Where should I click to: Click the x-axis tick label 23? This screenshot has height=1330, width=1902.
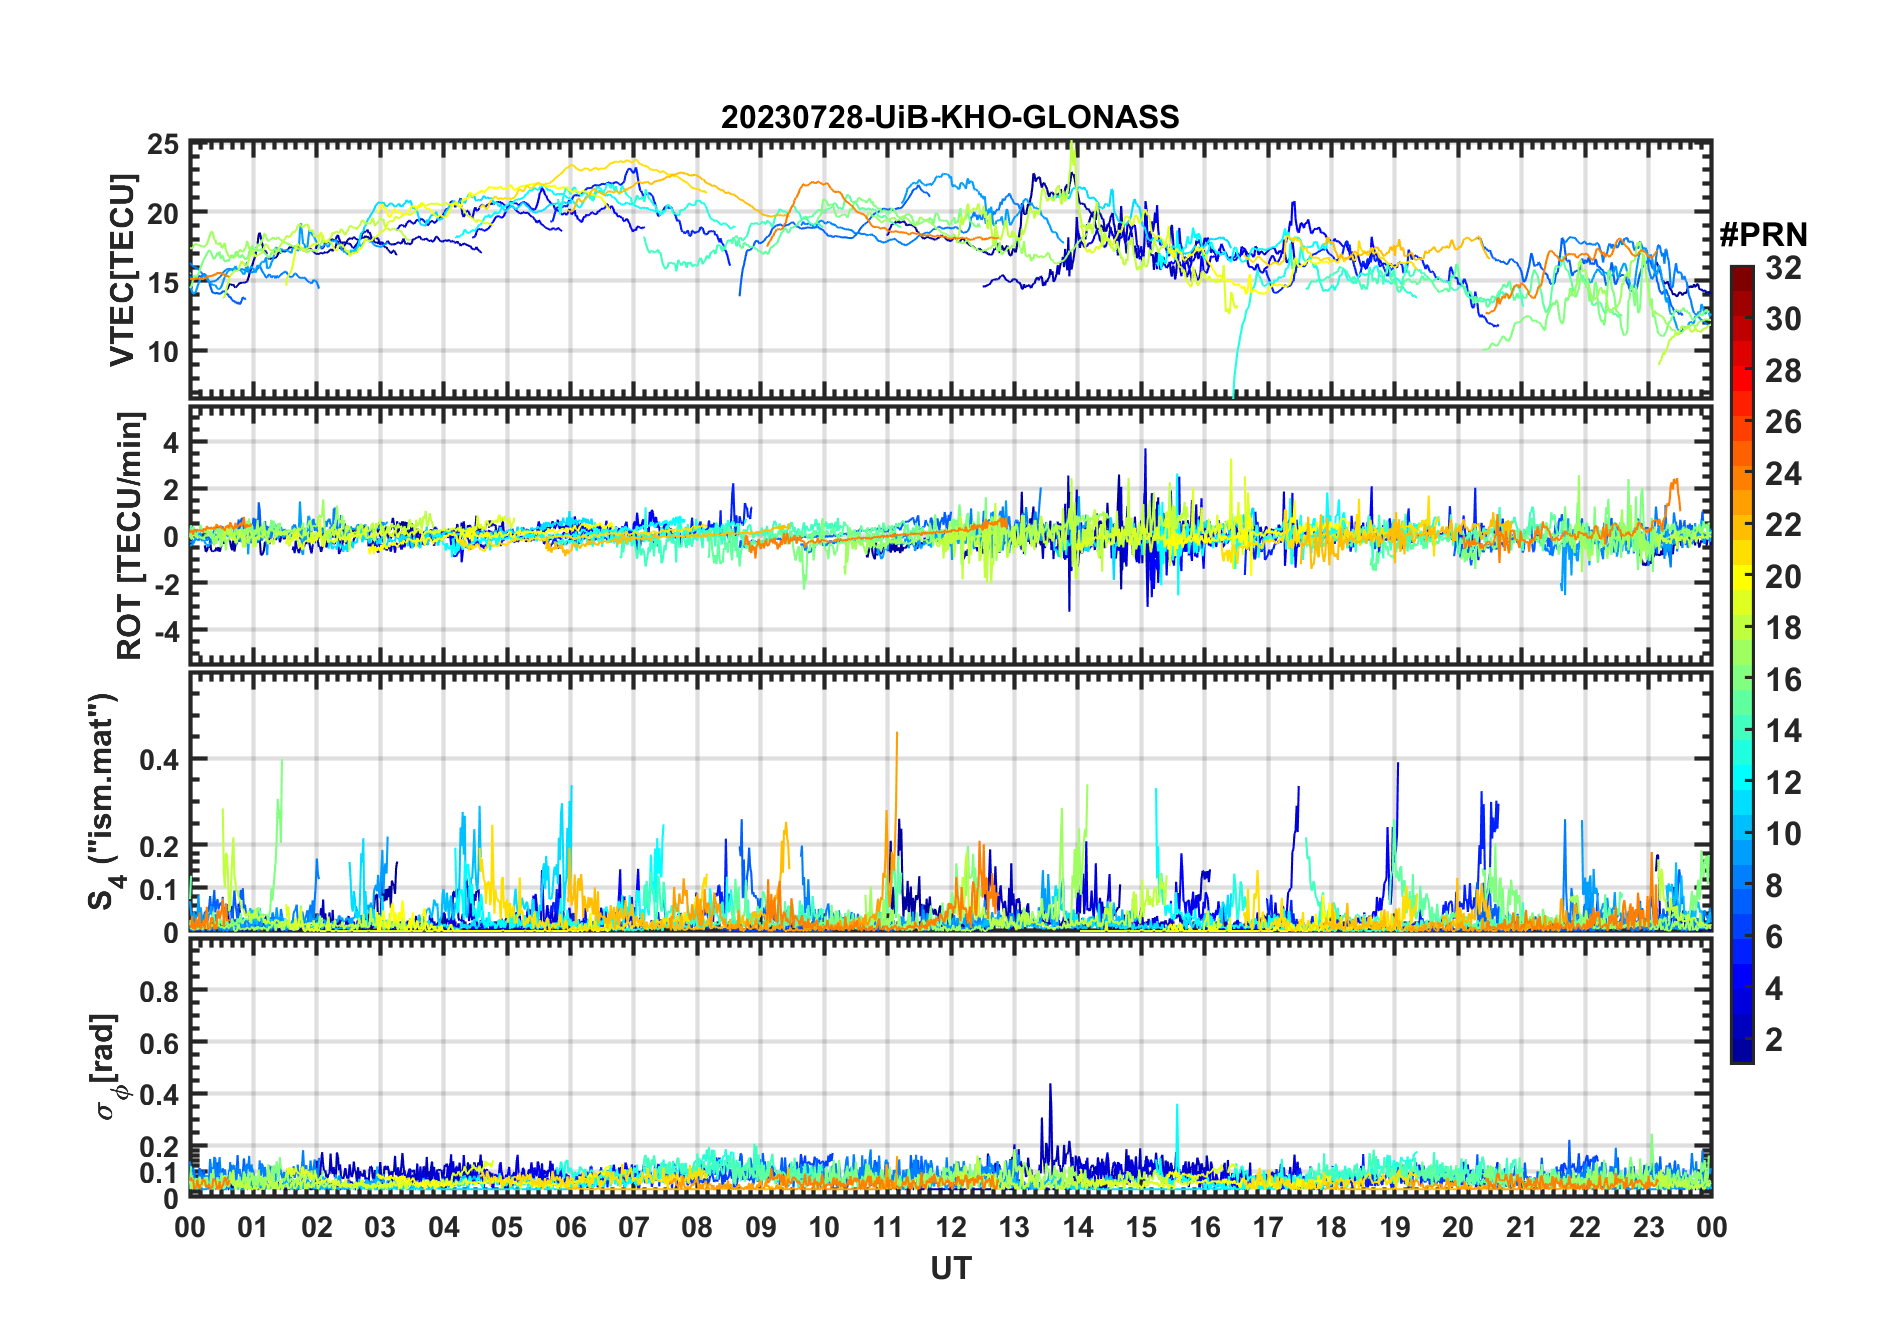click(1648, 1227)
